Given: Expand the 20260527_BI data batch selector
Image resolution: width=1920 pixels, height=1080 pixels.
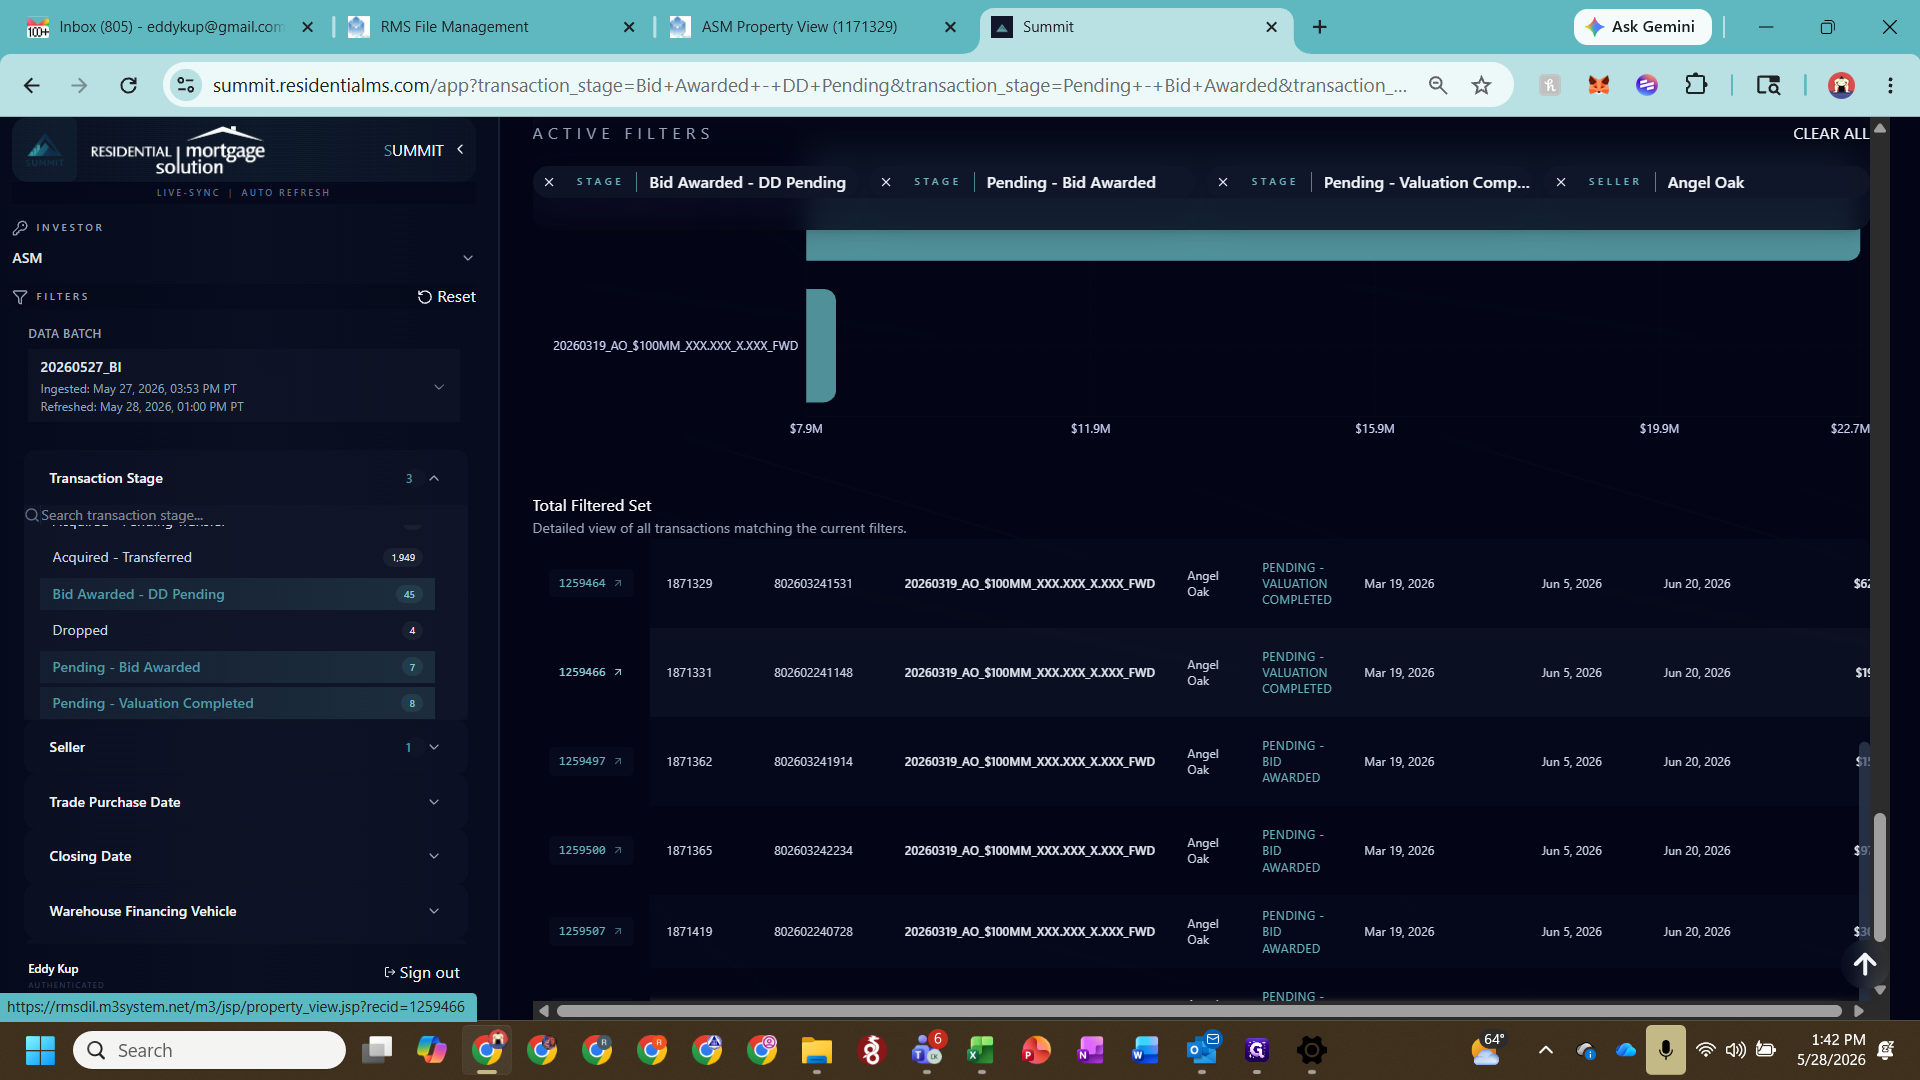Looking at the screenshot, I should tap(243, 386).
